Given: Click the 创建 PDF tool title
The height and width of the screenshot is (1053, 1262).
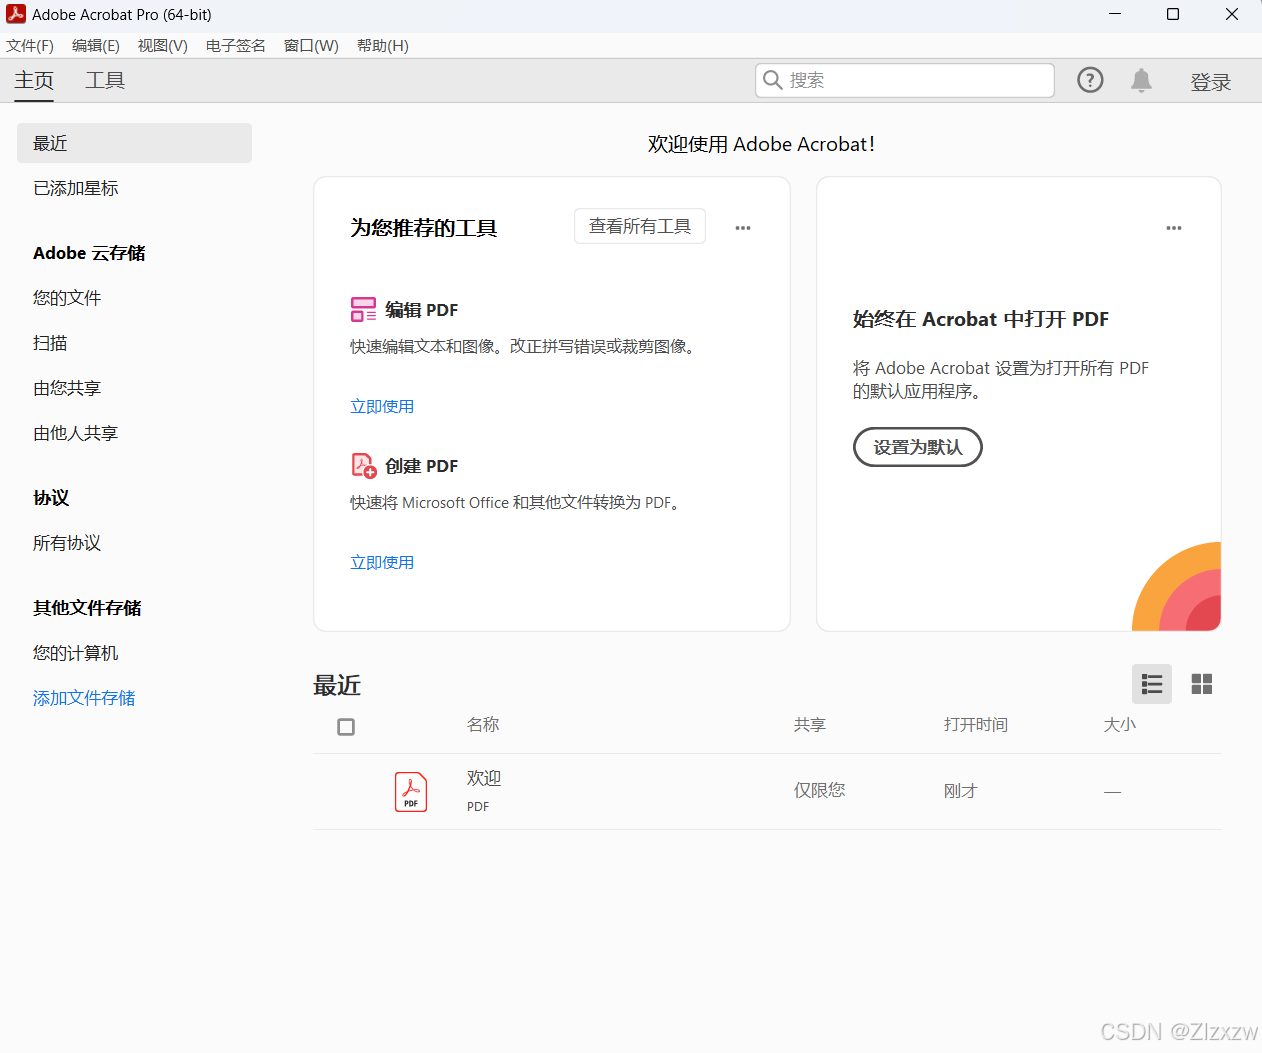Looking at the screenshot, I should click(422, 466).
